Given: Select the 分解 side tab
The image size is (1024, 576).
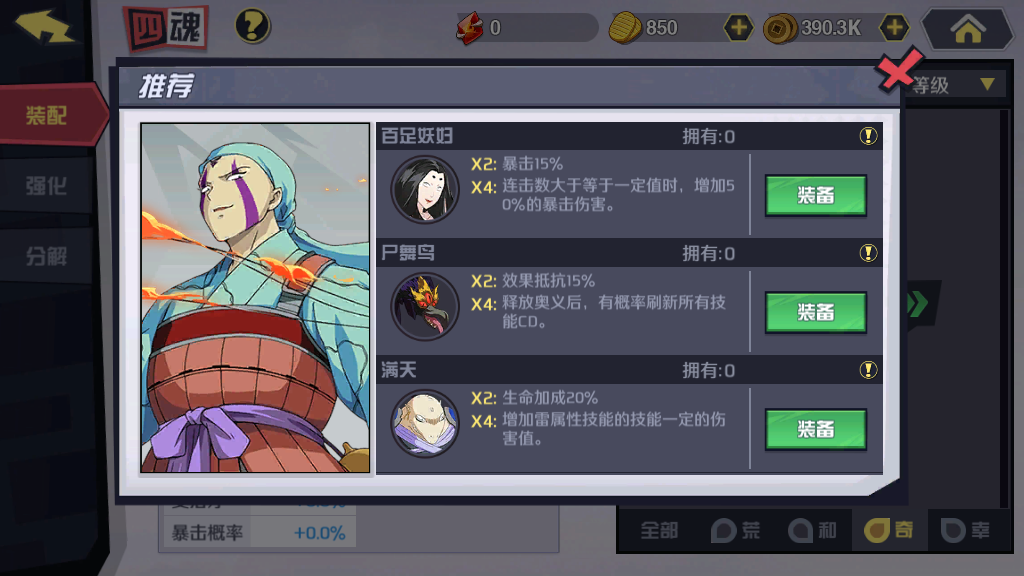Looking at the screenshot, I should (46, 256).
